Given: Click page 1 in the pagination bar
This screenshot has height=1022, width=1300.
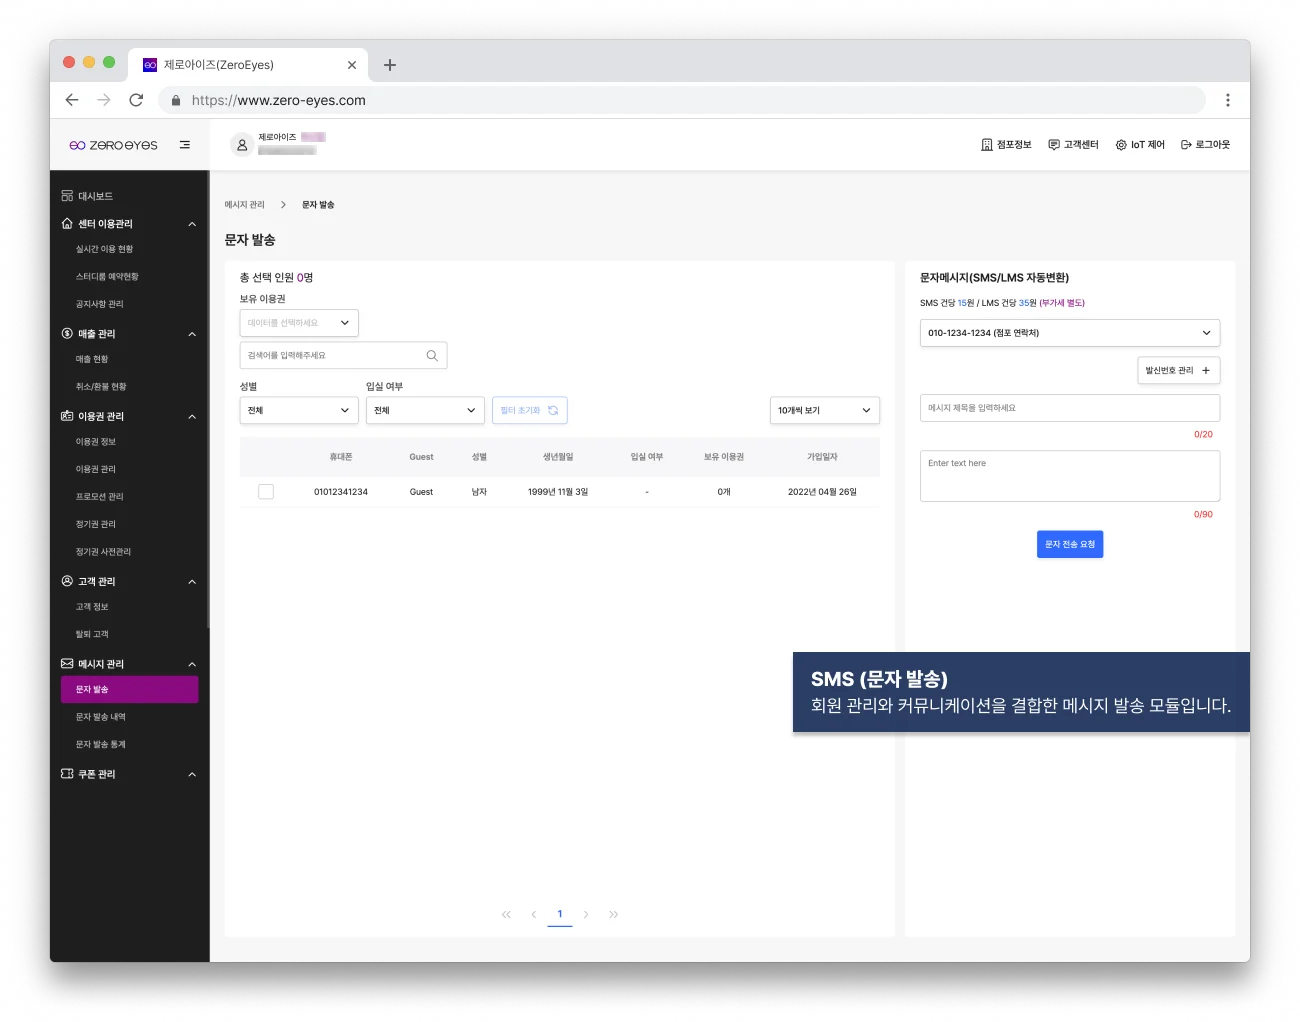Looking at the screenshot, I should tap(560, 913).
